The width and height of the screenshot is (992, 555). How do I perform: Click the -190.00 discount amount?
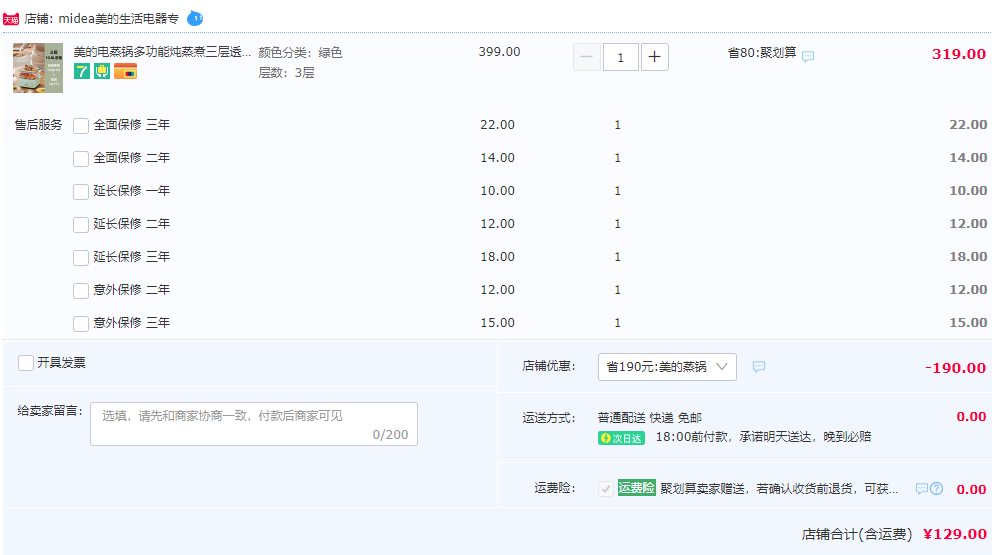[955, 368]
